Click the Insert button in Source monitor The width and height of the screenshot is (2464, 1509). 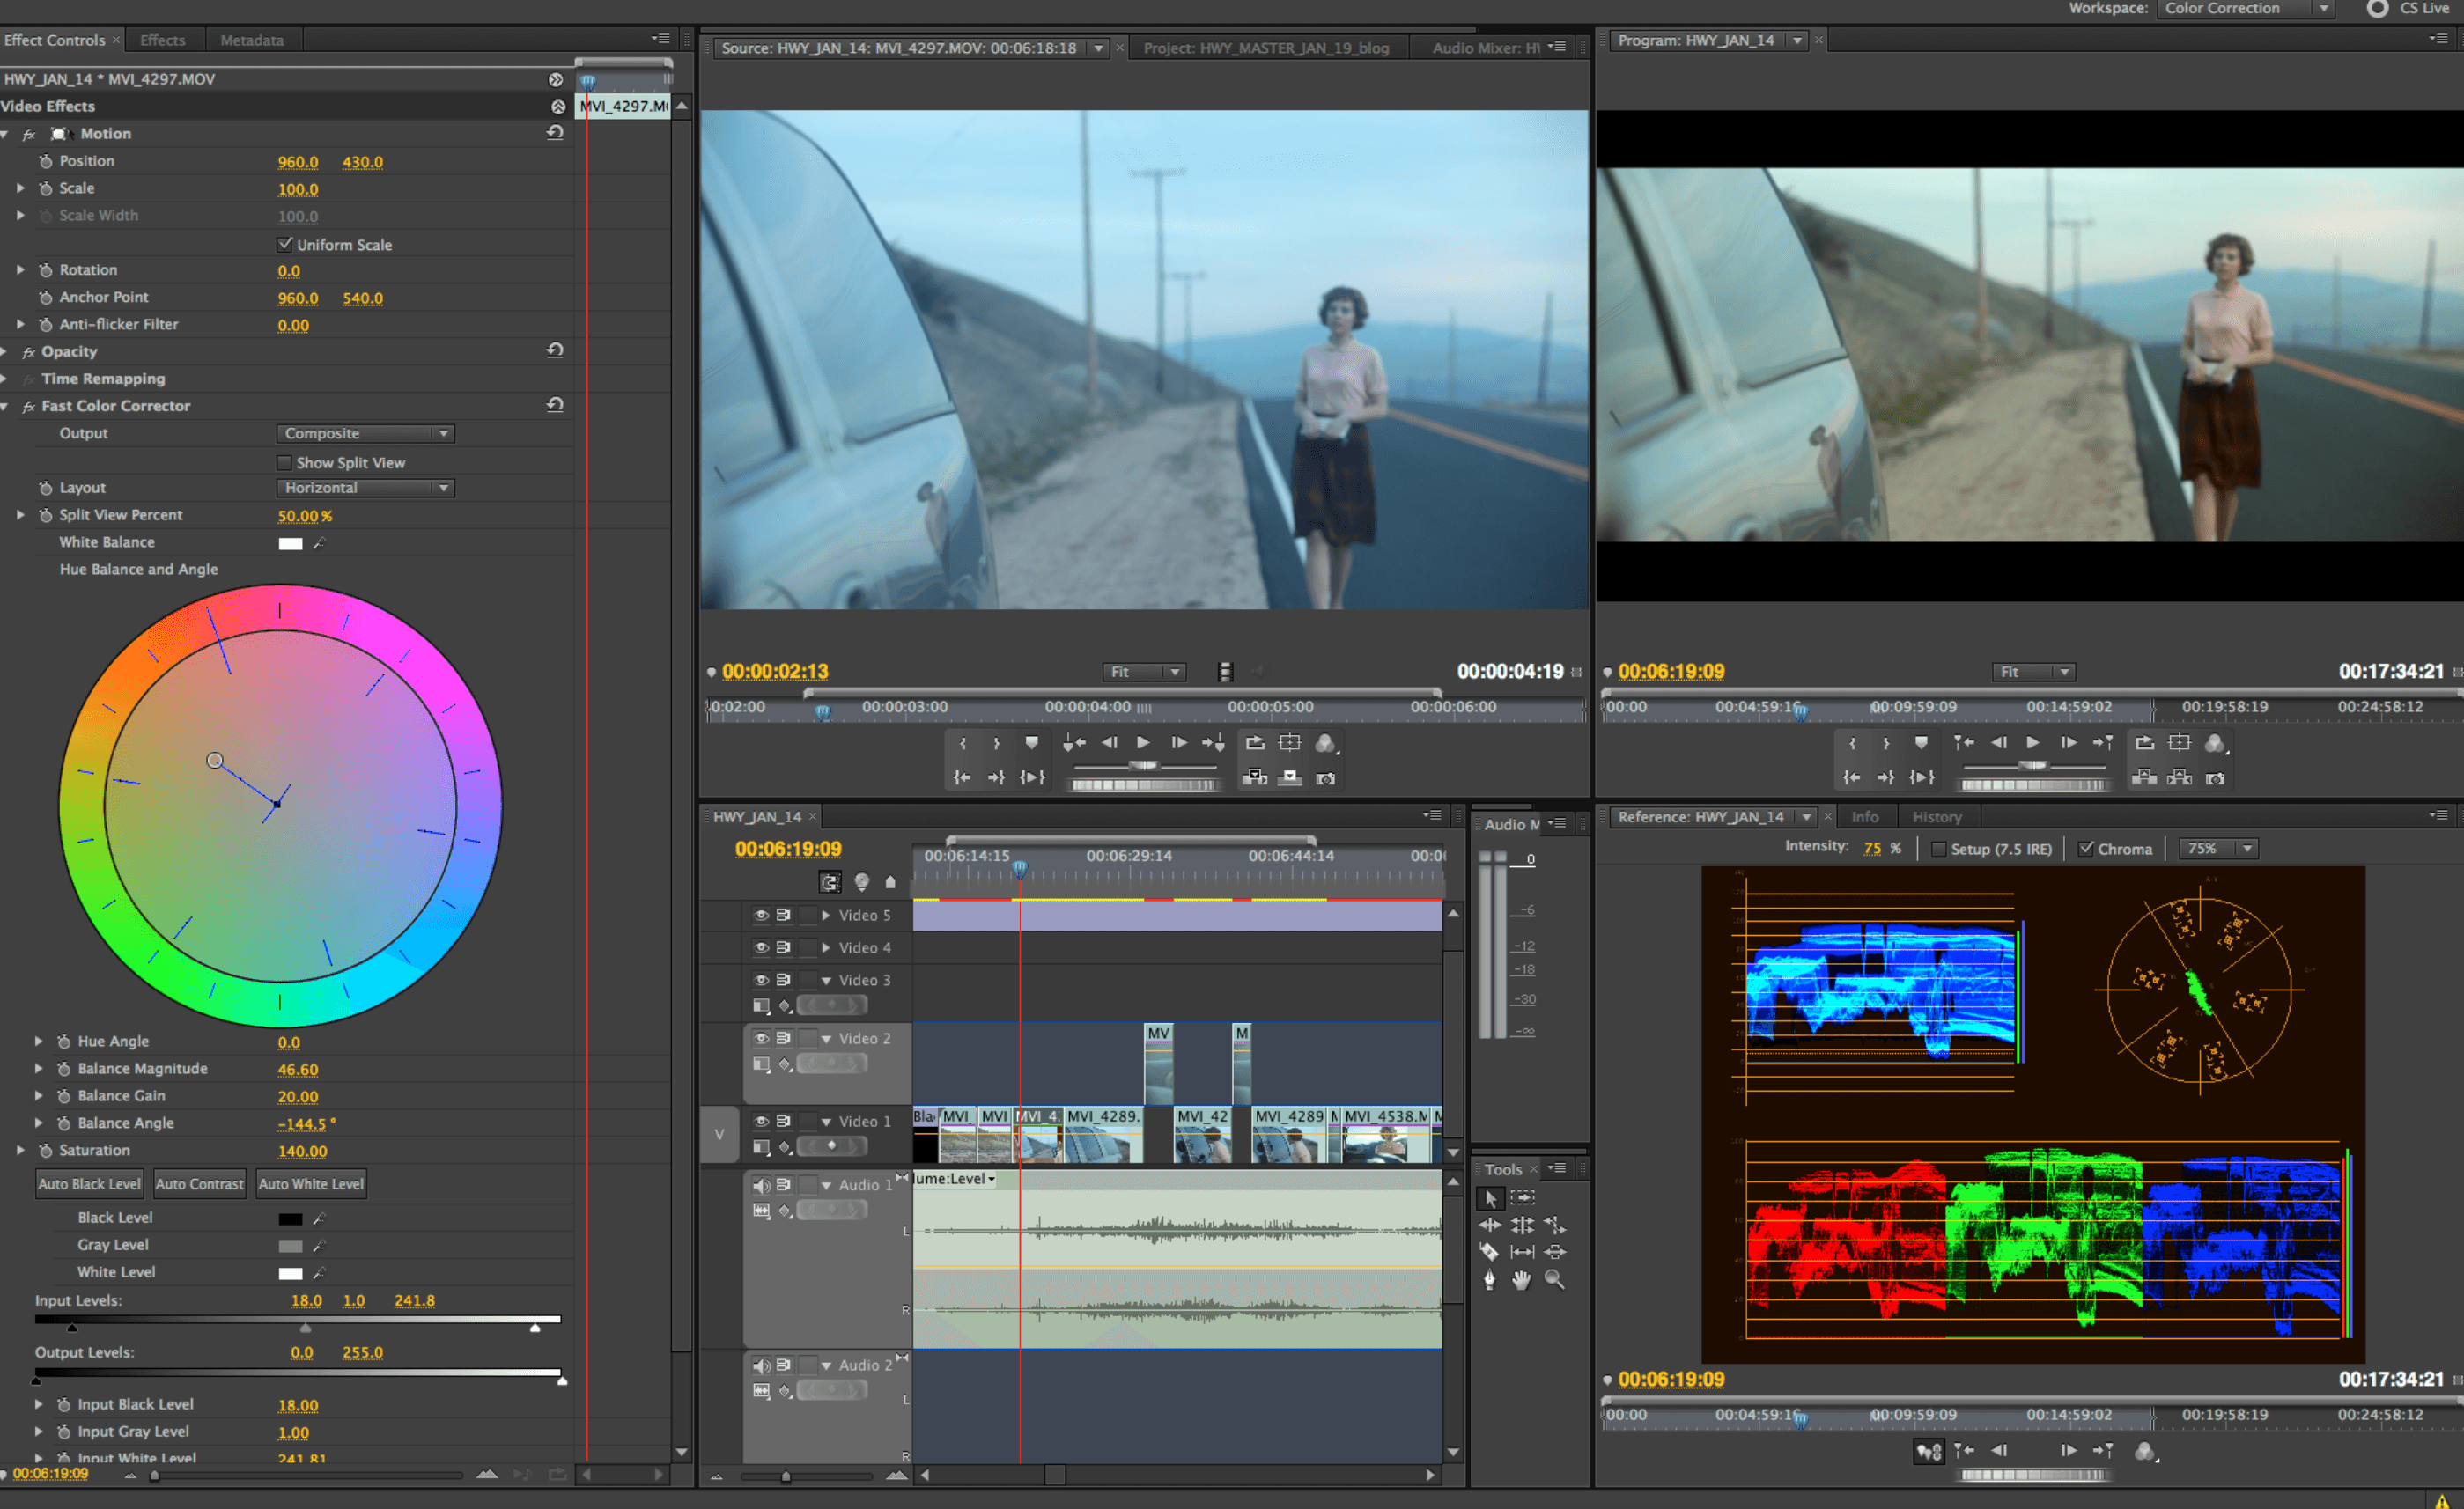coord(1256,777)
